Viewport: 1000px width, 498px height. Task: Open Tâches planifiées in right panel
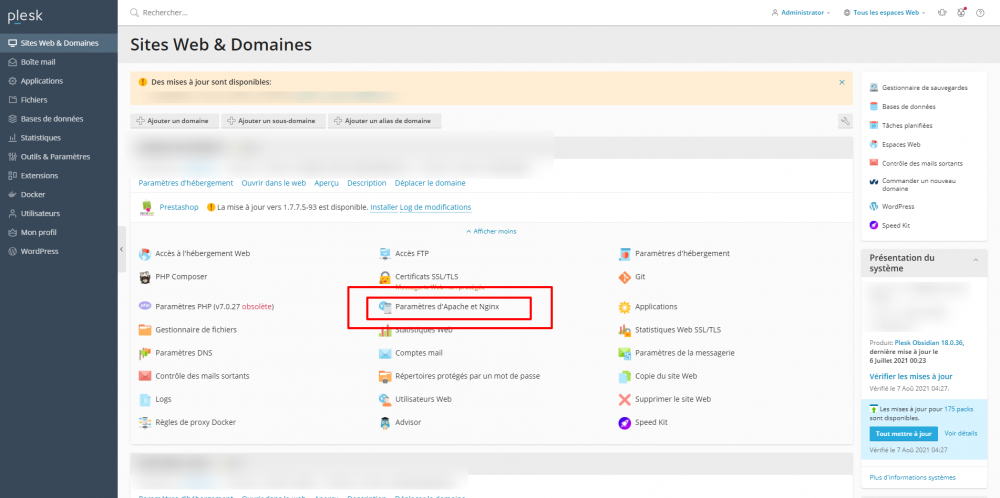tap(907, 126)
